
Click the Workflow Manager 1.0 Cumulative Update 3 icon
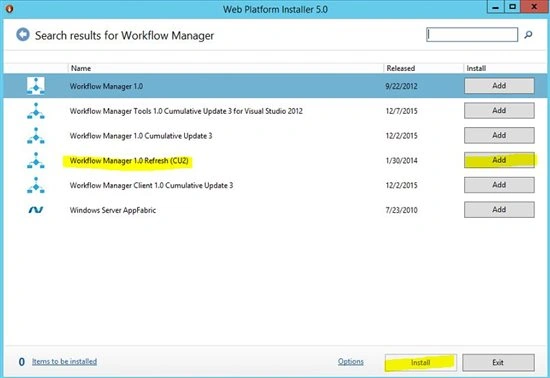pyautogui.click(x=36, y=136)
